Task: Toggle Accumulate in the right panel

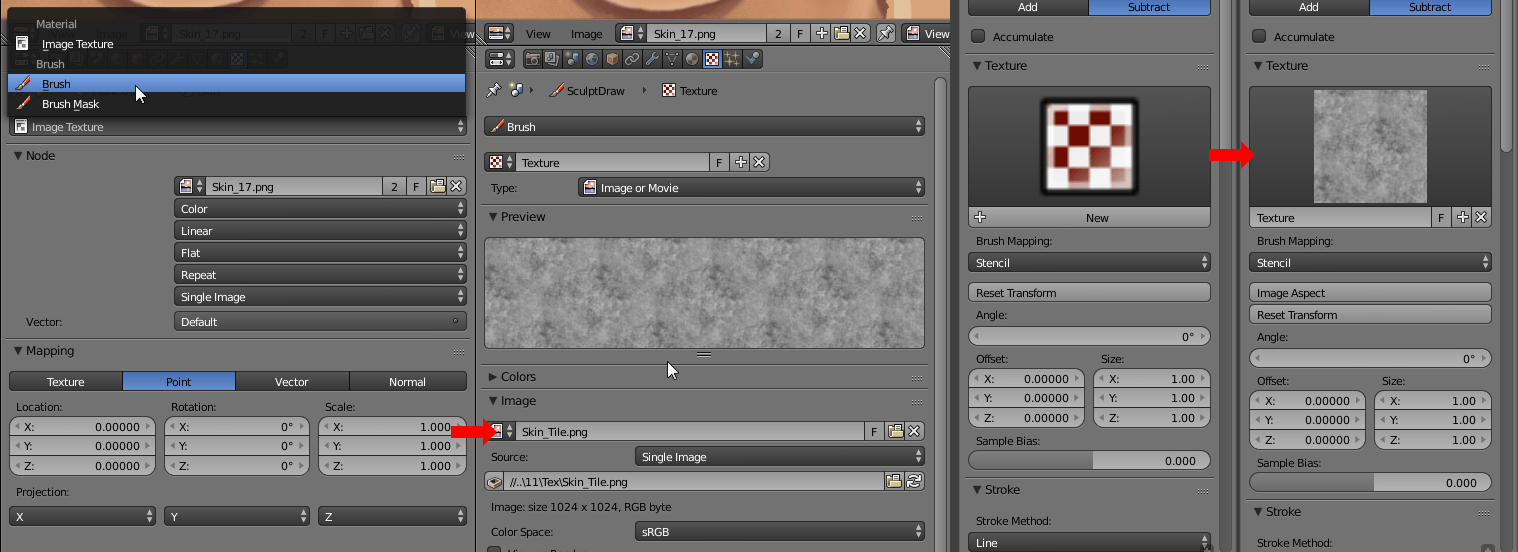Action: pos(1259,37)
